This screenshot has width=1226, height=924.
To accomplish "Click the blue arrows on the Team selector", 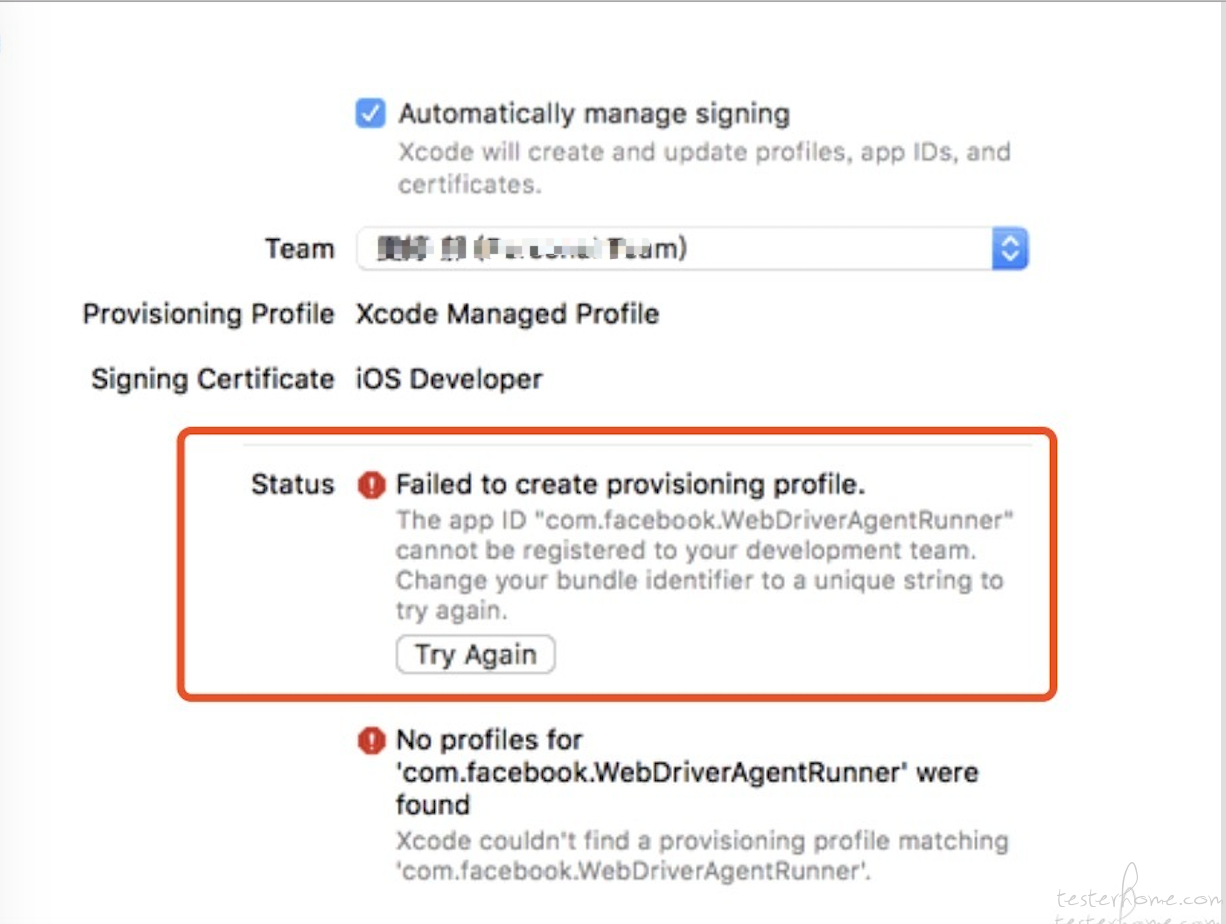I will tap(1010, 249).
